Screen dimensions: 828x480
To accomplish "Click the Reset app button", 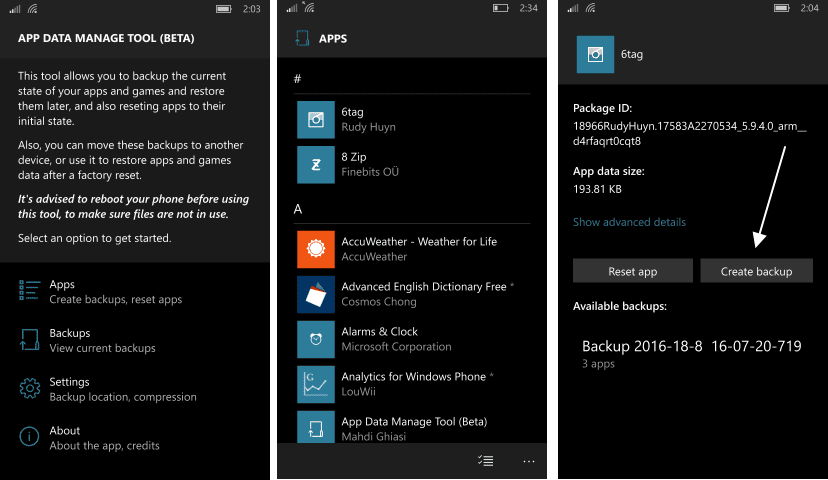I will [633, 271].
